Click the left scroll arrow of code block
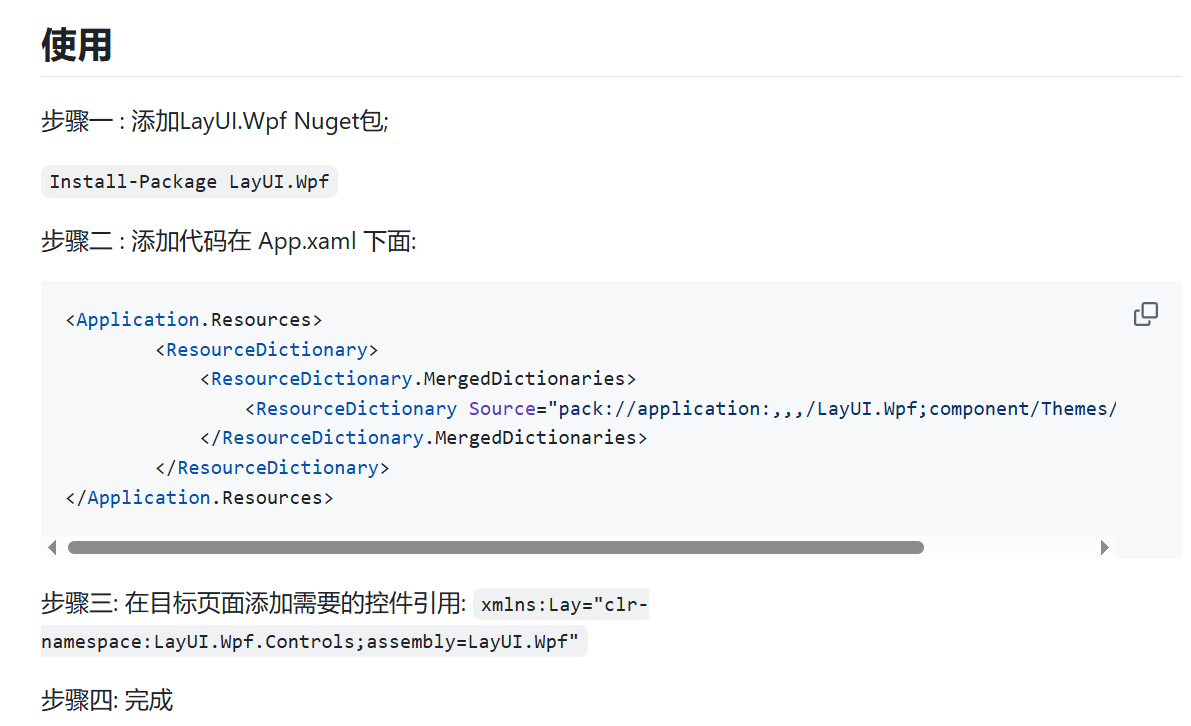The width and height of the screenshot is (1191, 726). [53, 547]
